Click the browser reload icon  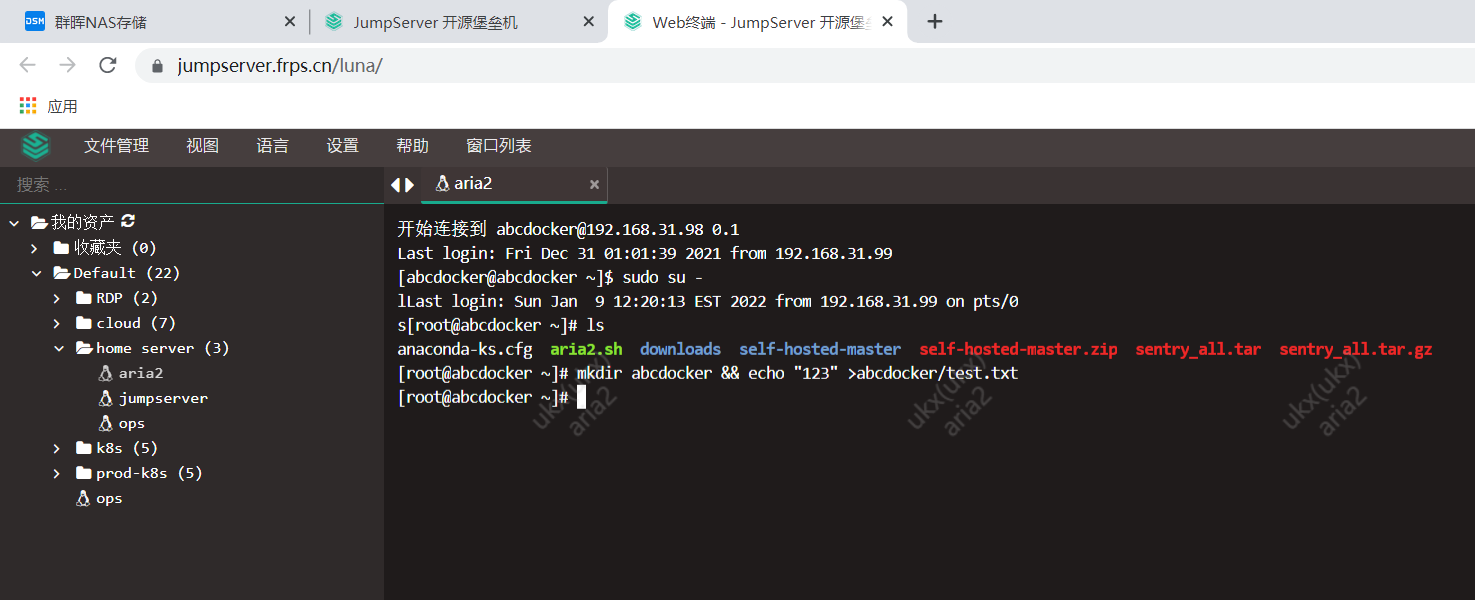(108, 65)
